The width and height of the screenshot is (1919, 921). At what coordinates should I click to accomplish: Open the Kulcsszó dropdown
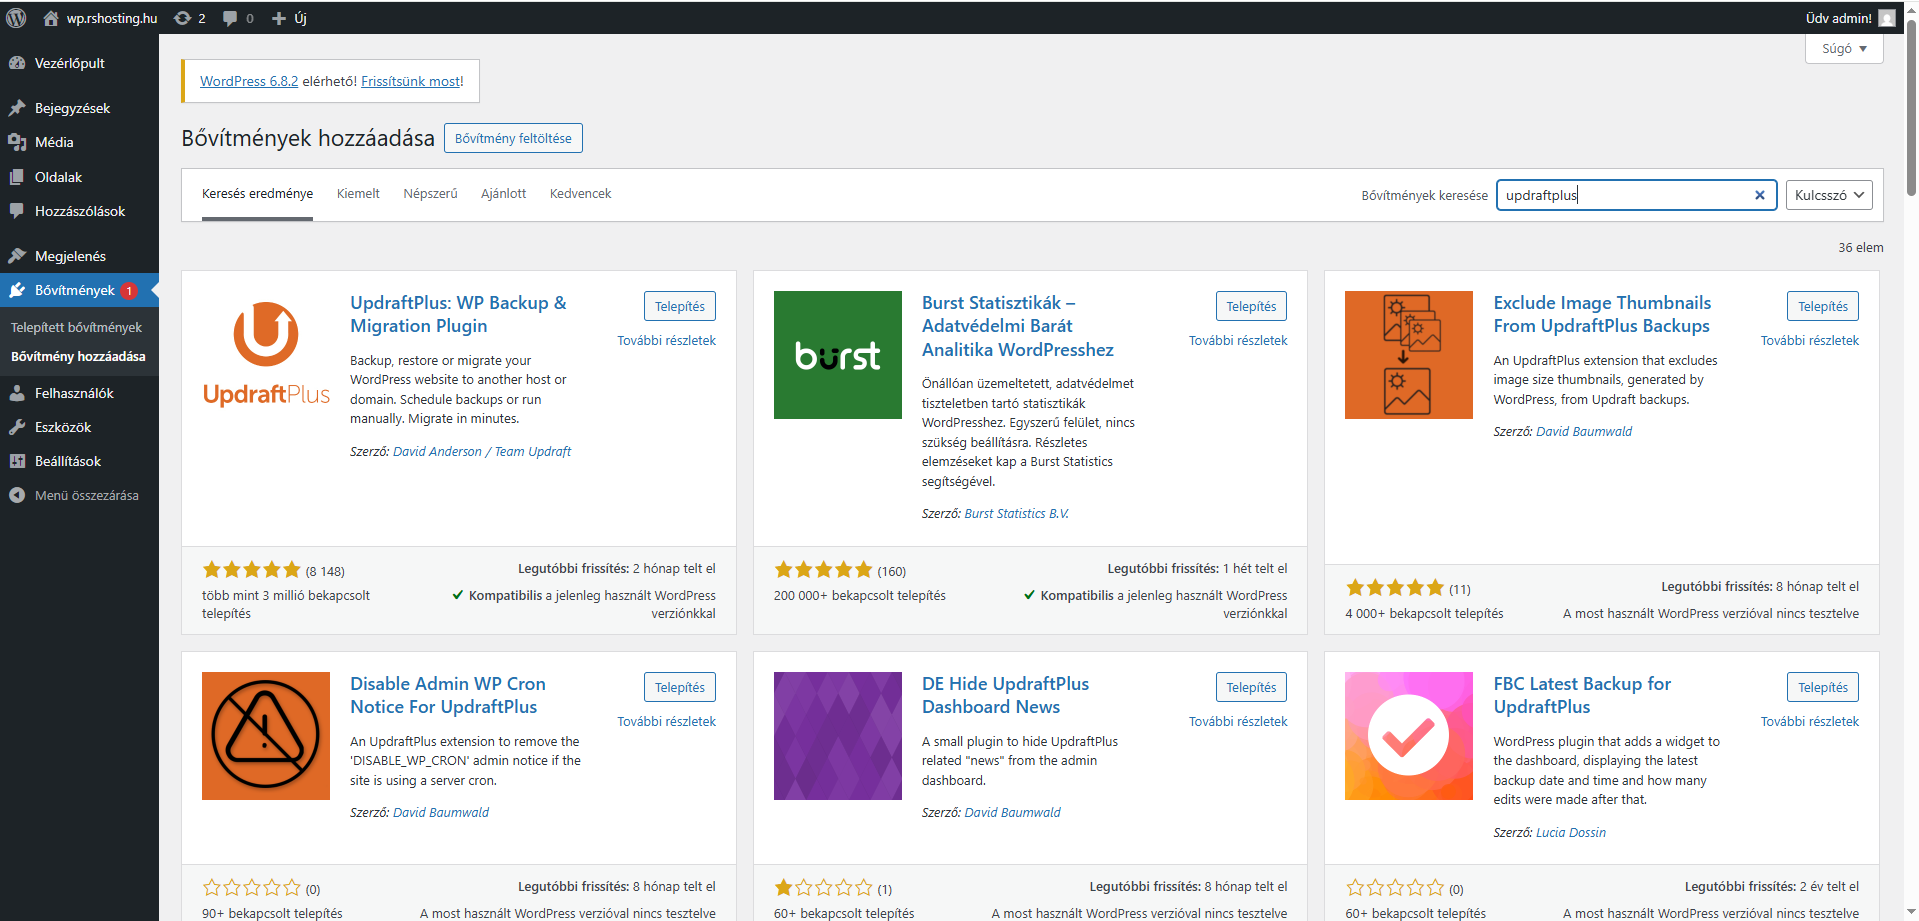pyautogui.click(x=1828, y=195)
